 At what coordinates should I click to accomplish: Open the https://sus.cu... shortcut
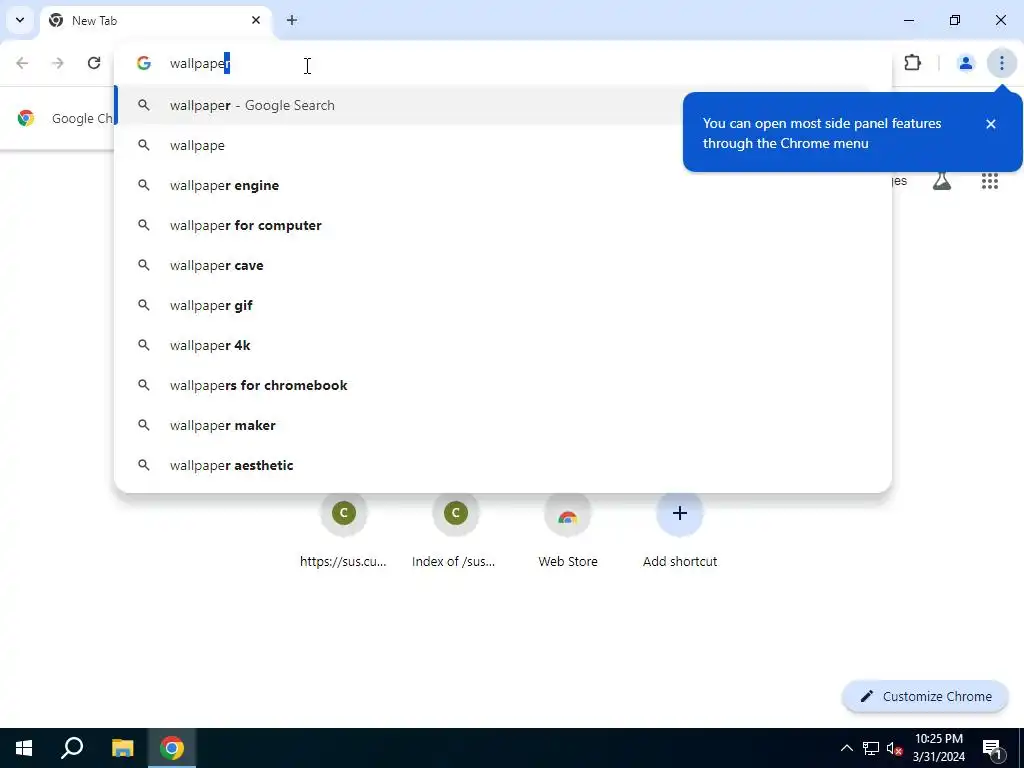[x=344, y=532]
